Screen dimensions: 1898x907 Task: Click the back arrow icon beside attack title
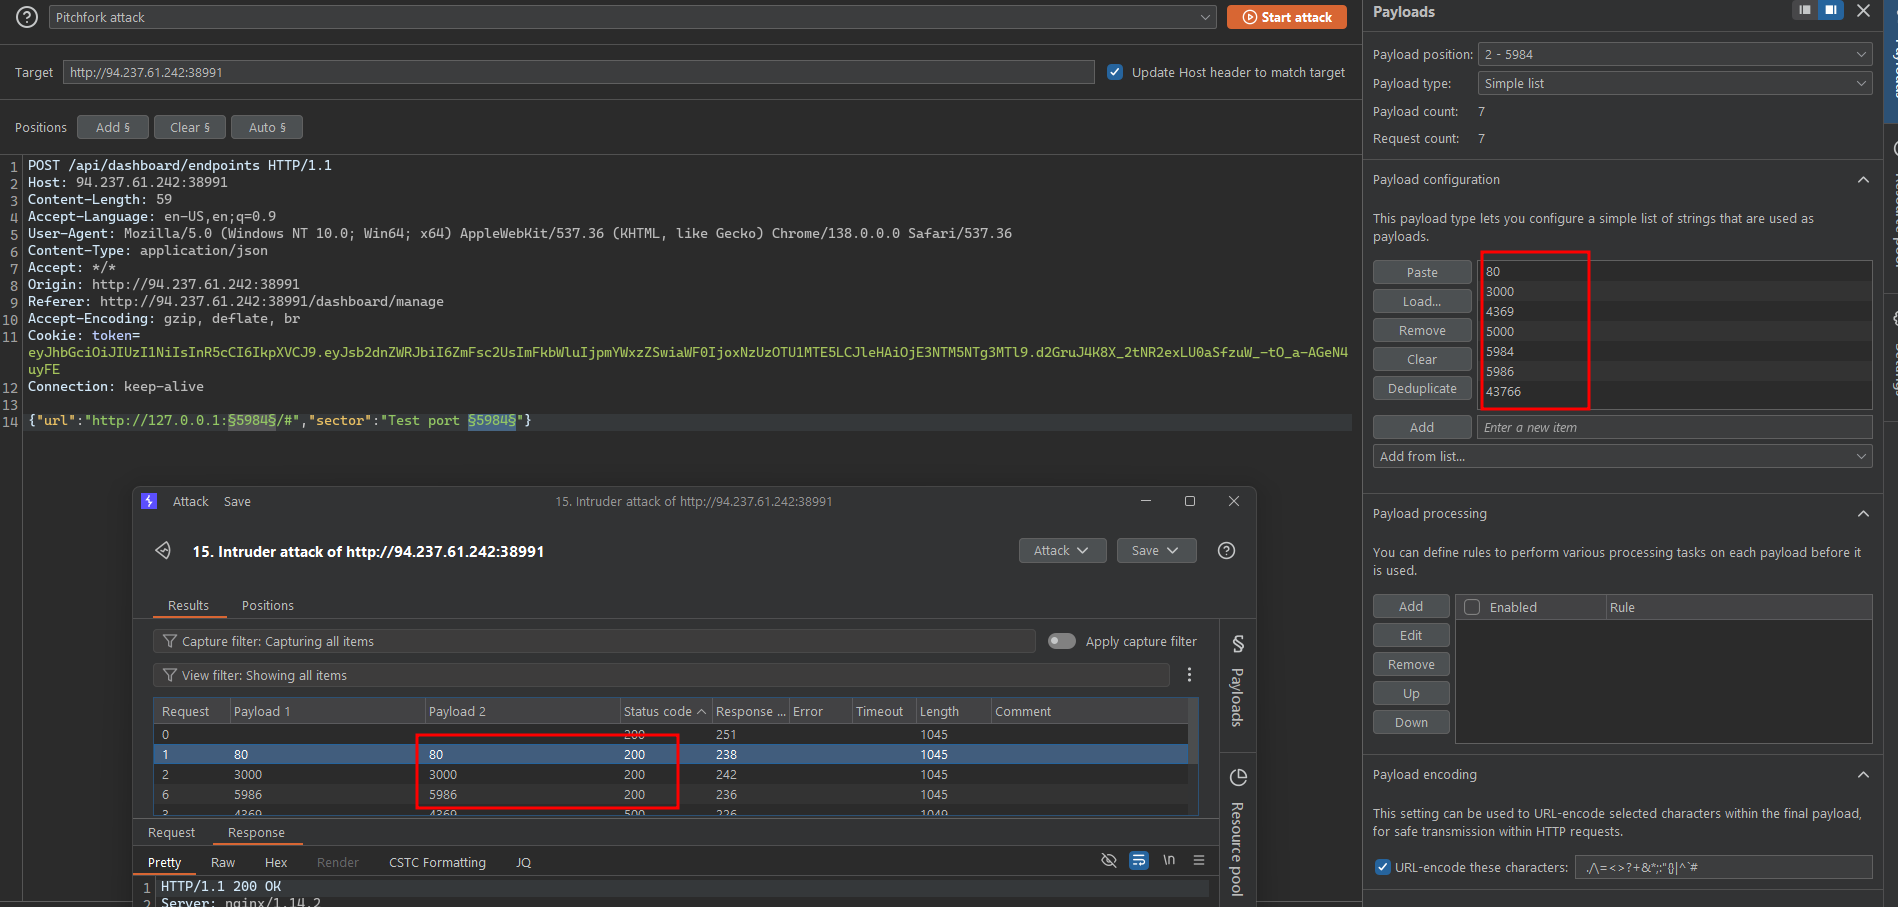coord(163,551)
